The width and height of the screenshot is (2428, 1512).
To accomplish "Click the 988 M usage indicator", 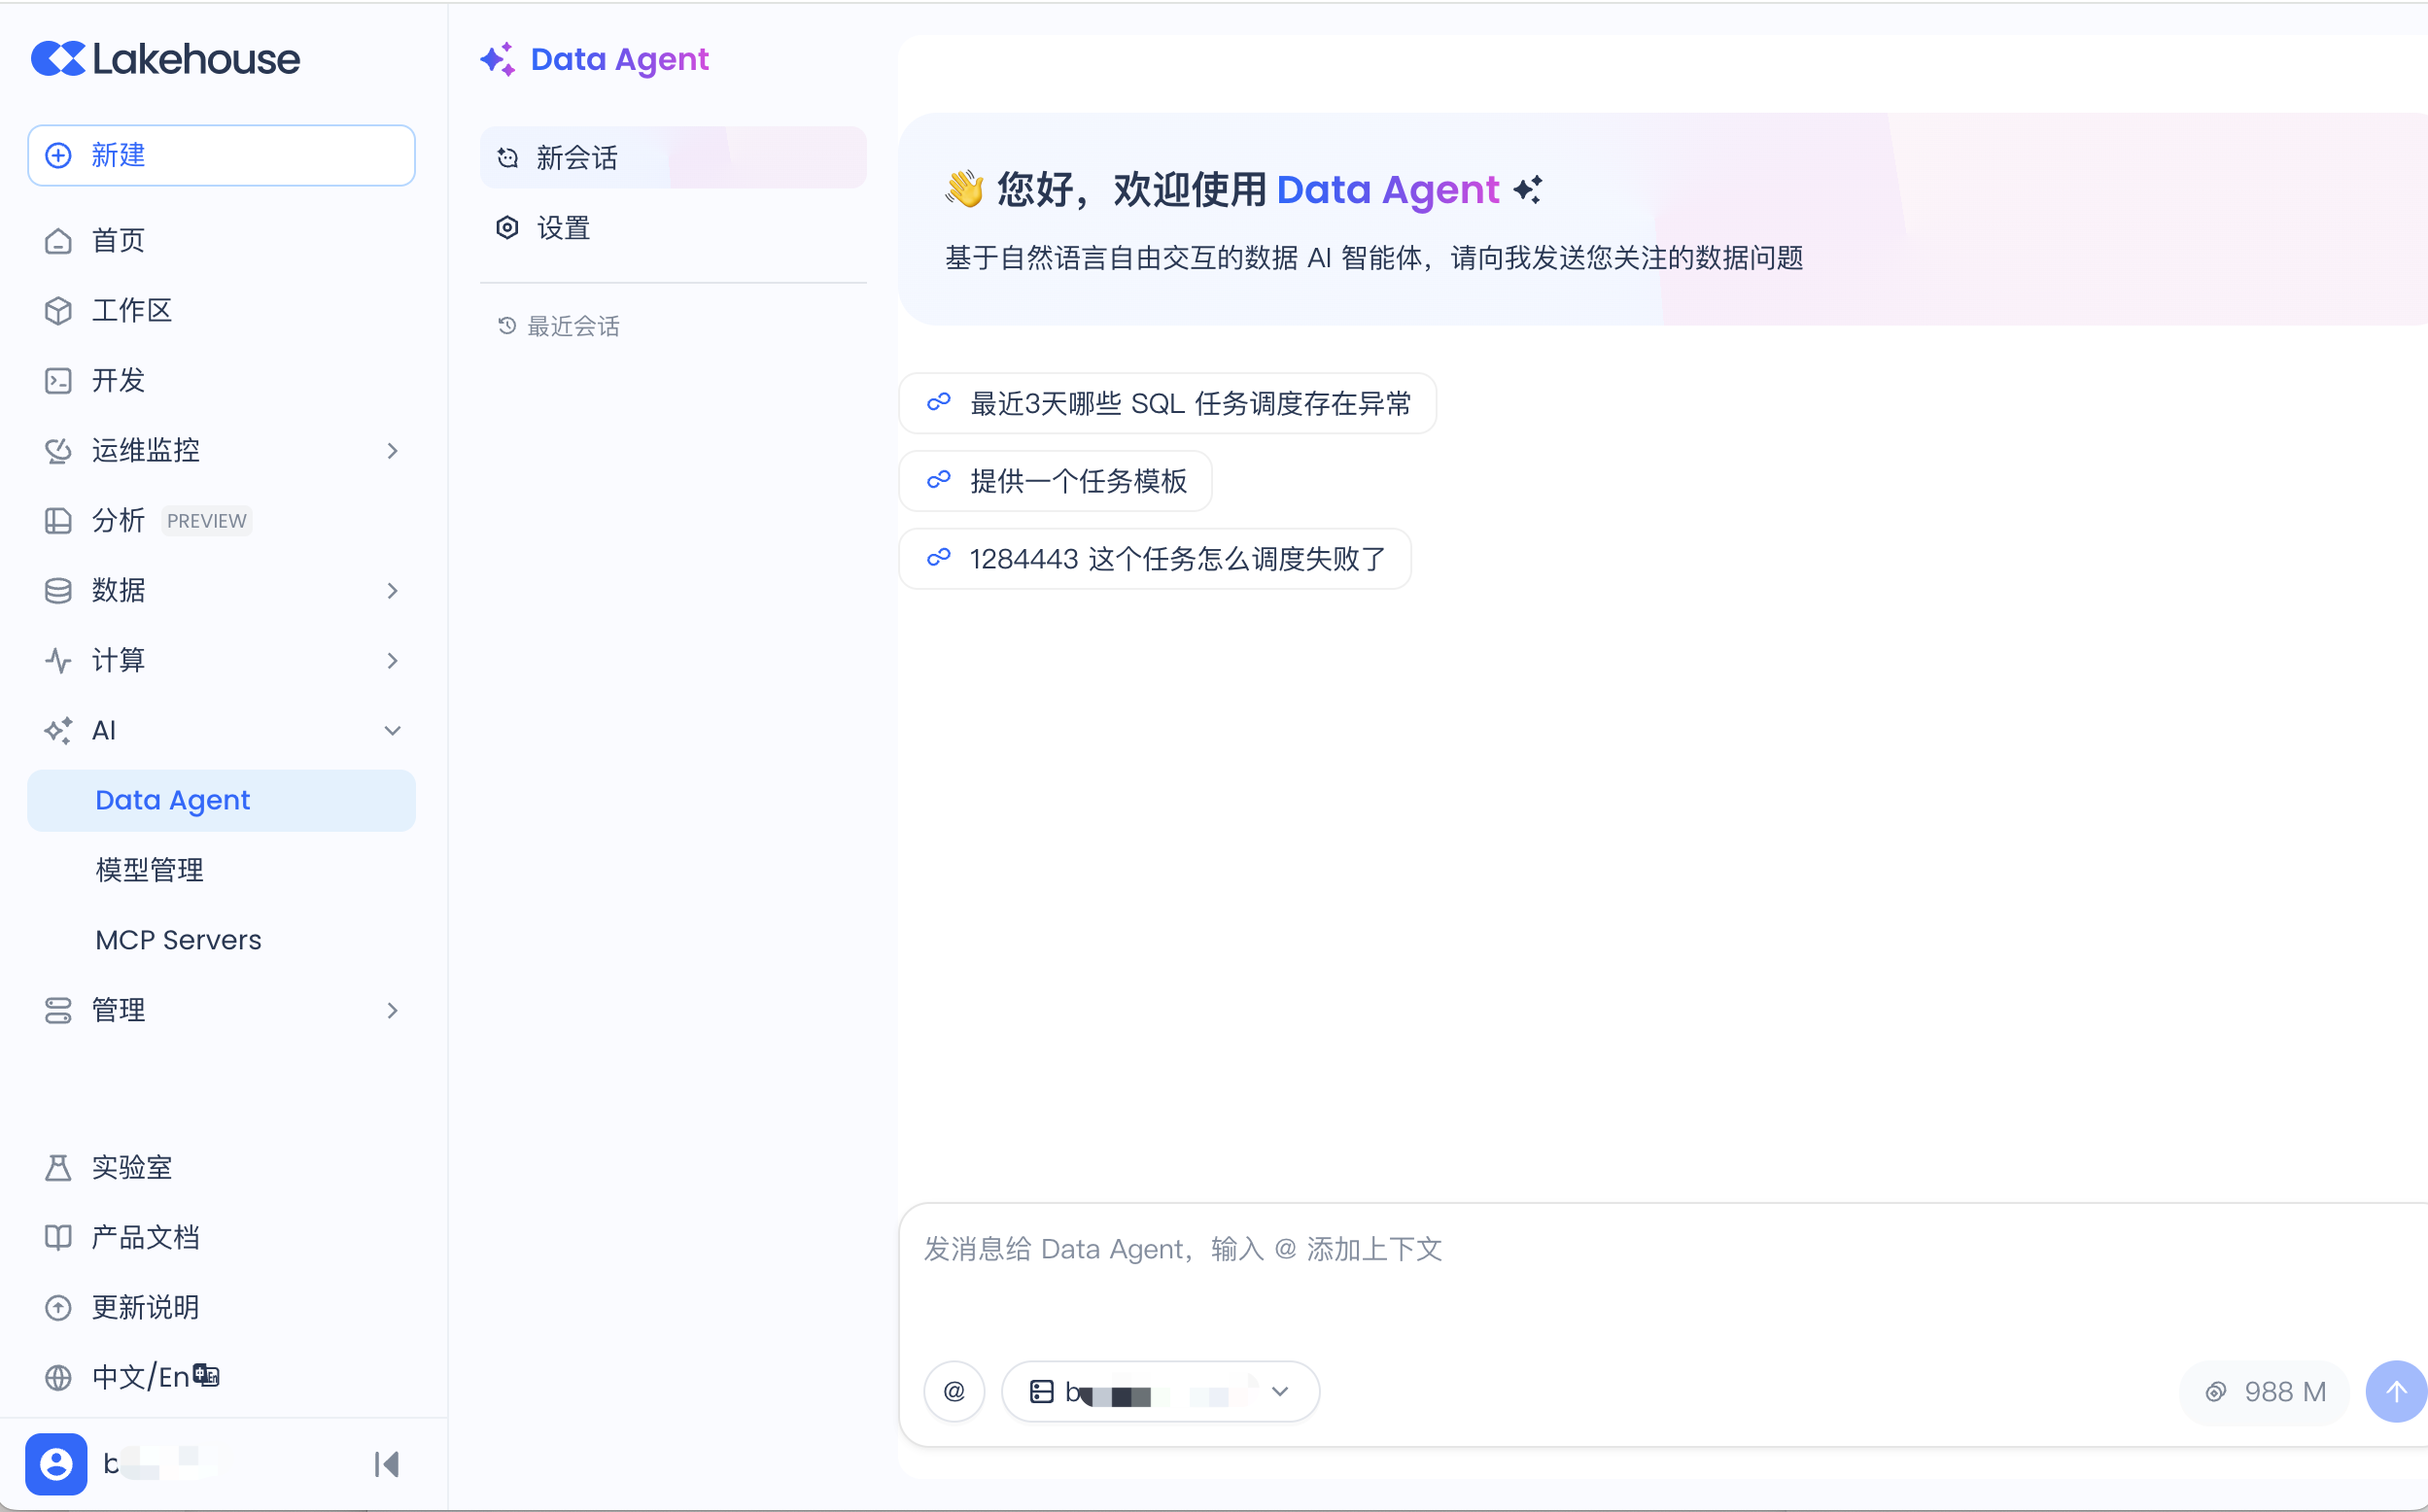I will [x=2266, y=1391].
